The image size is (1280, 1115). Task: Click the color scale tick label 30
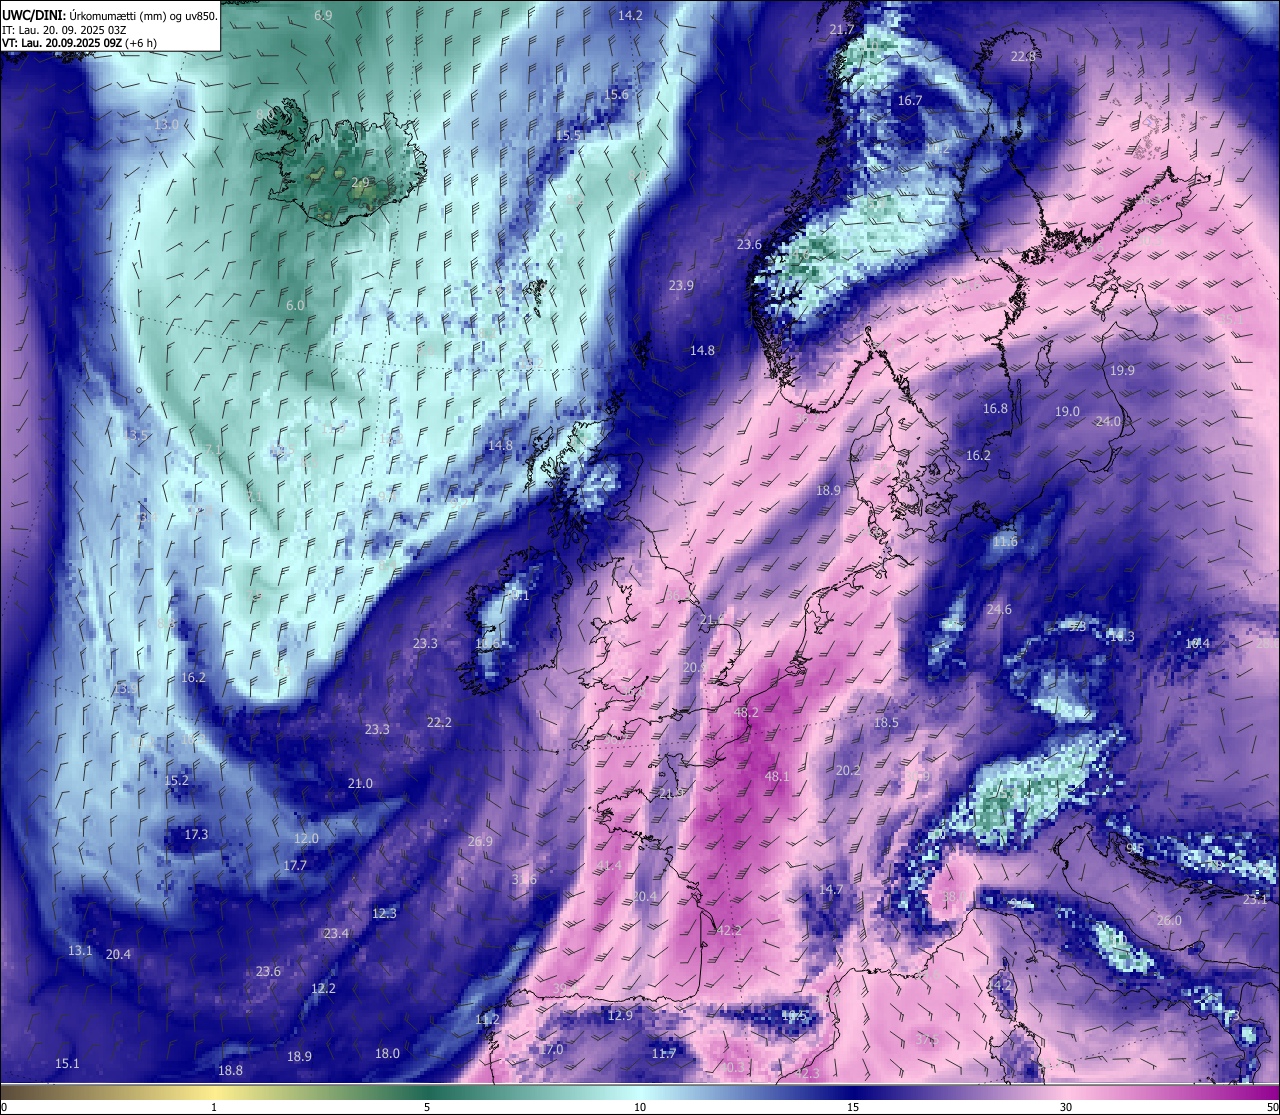1066,1107
